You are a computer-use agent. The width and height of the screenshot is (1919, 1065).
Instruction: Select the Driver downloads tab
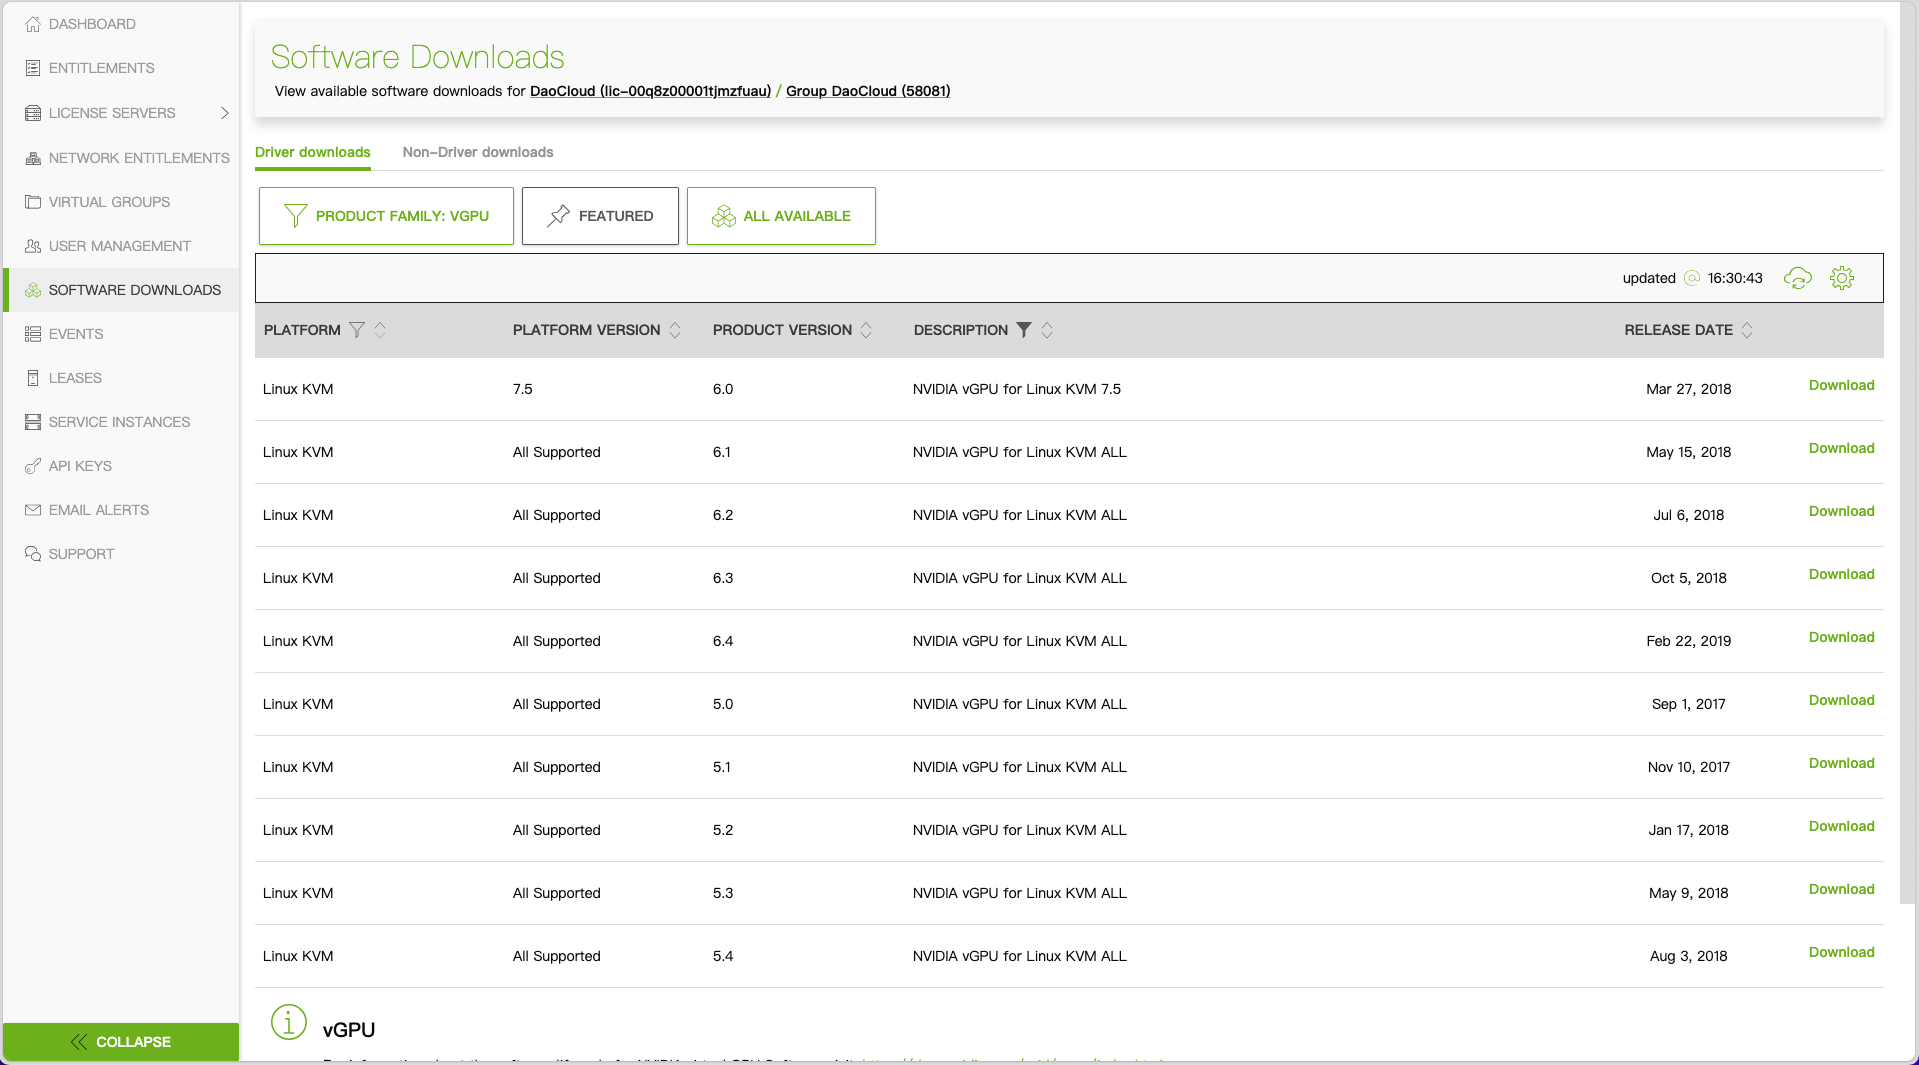click(x=312, y=152)
